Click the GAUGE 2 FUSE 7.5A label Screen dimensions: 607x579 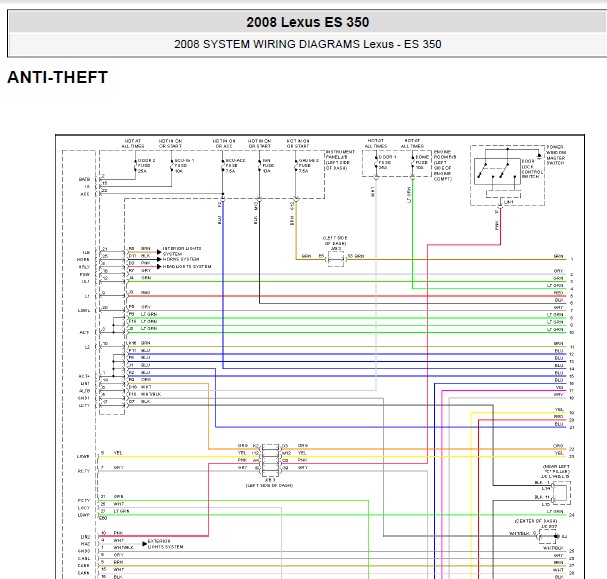(x=309, y=165)
